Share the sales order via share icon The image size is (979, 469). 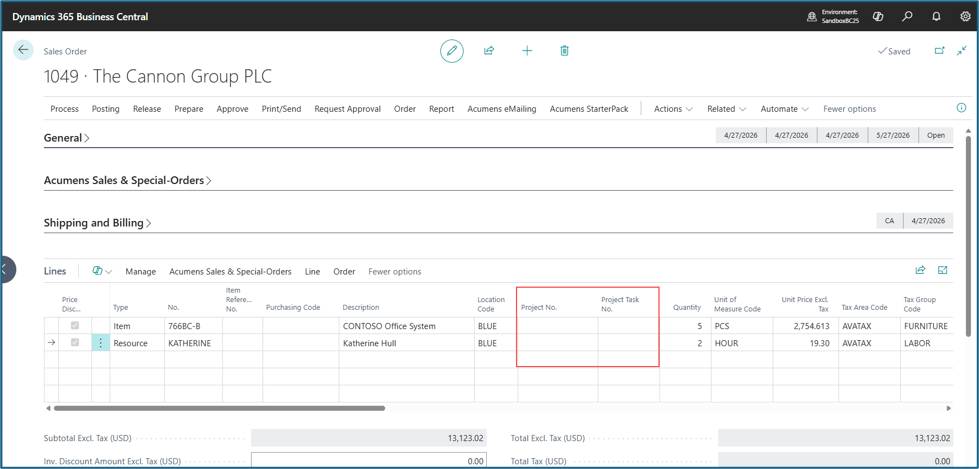coord(489,51)
